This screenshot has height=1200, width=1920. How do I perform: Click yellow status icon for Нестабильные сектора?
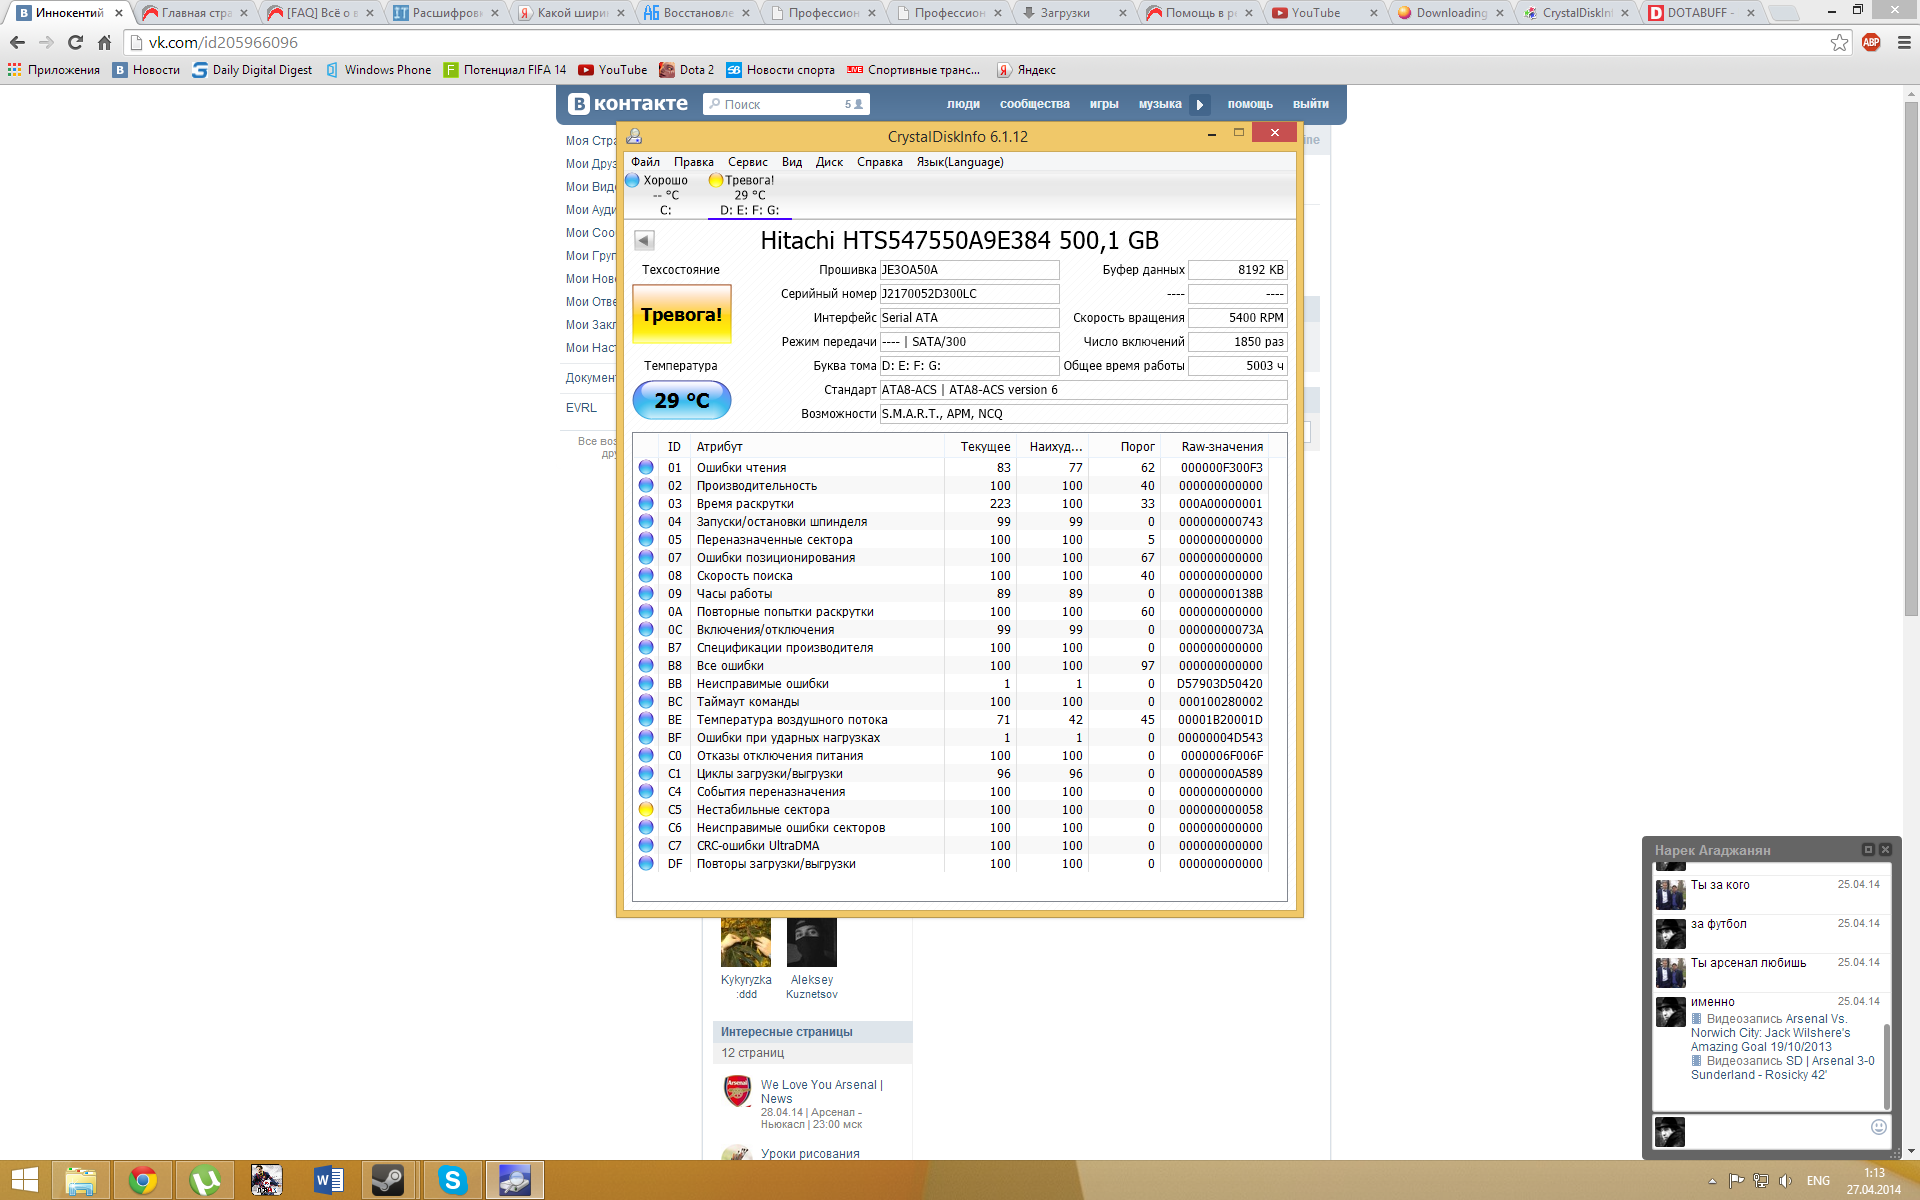646,810
